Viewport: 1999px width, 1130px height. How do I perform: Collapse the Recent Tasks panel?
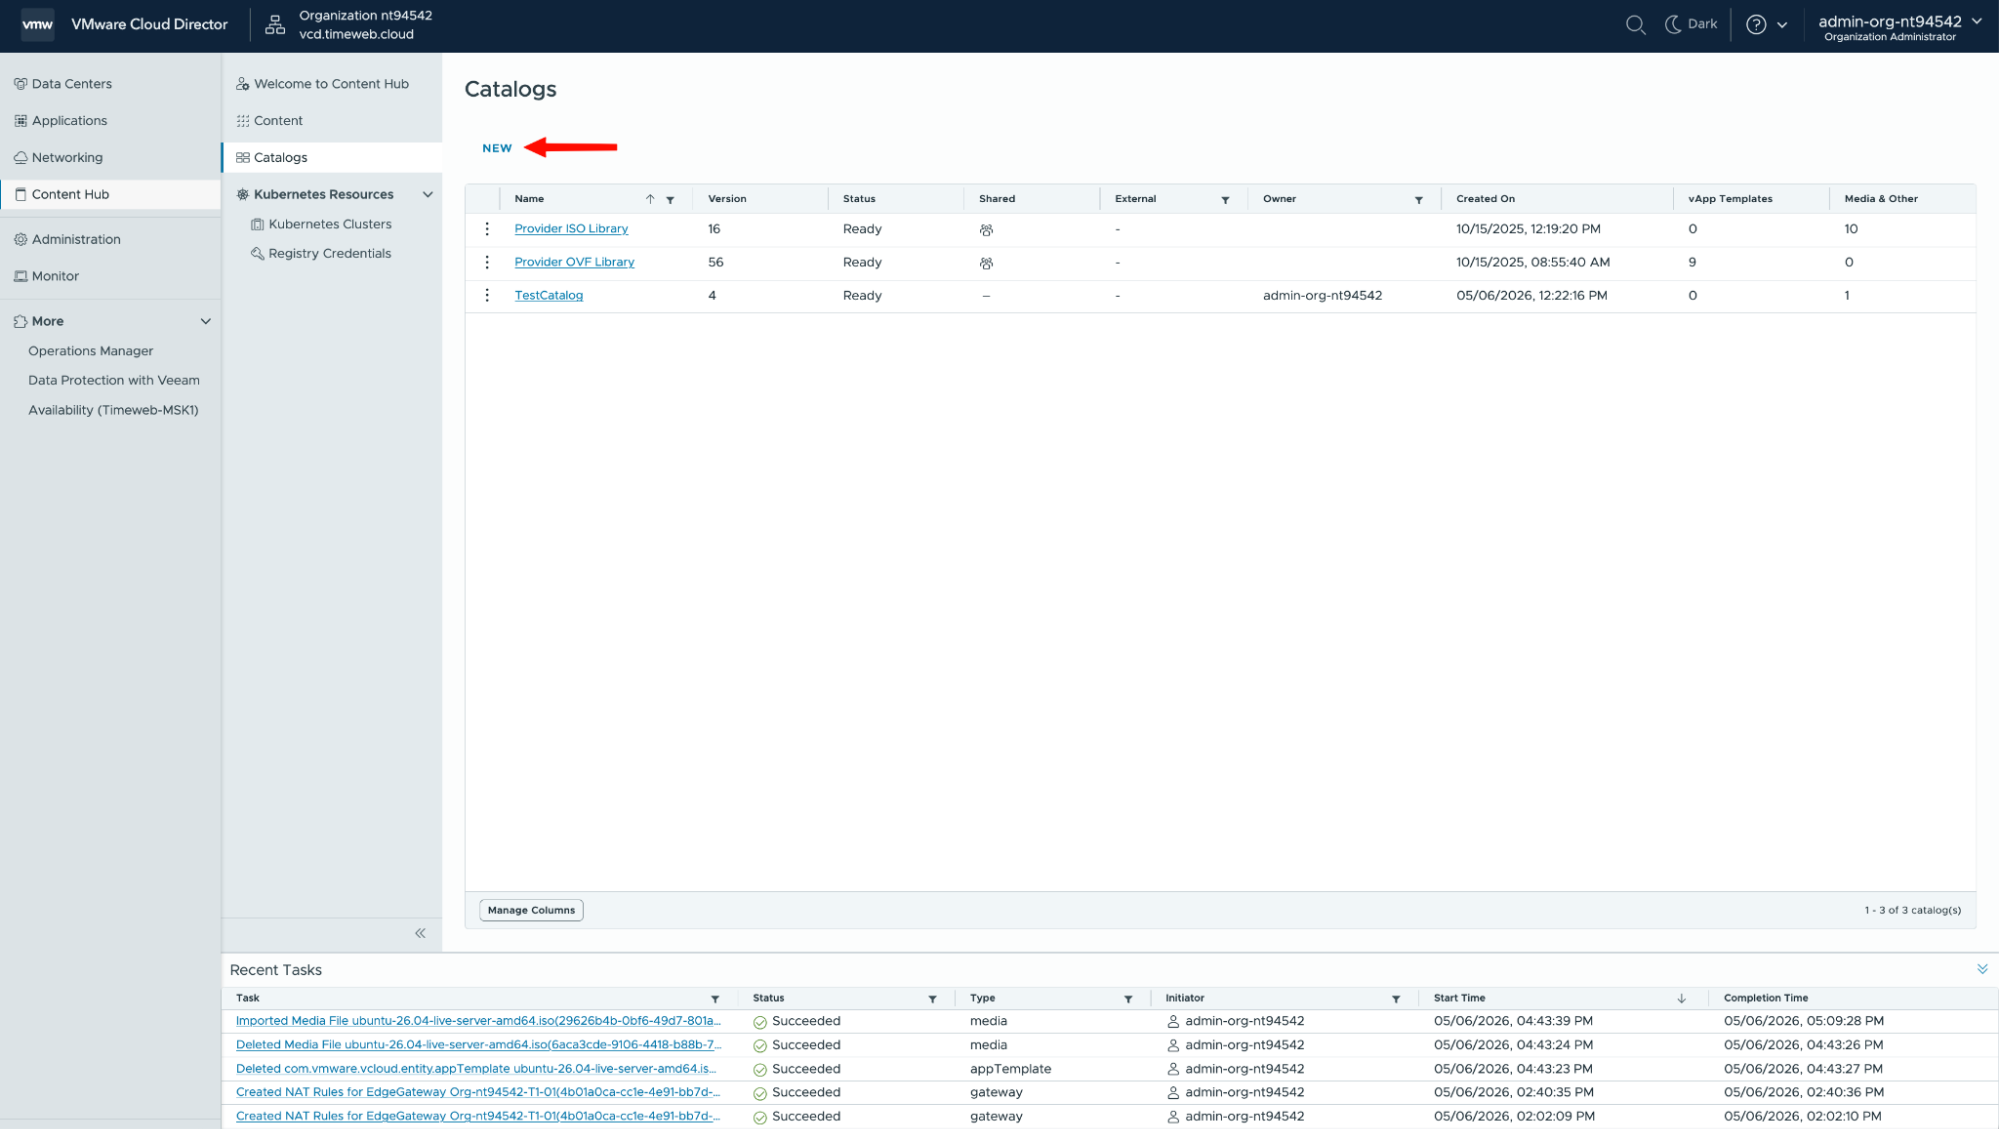coord(1982,970)
